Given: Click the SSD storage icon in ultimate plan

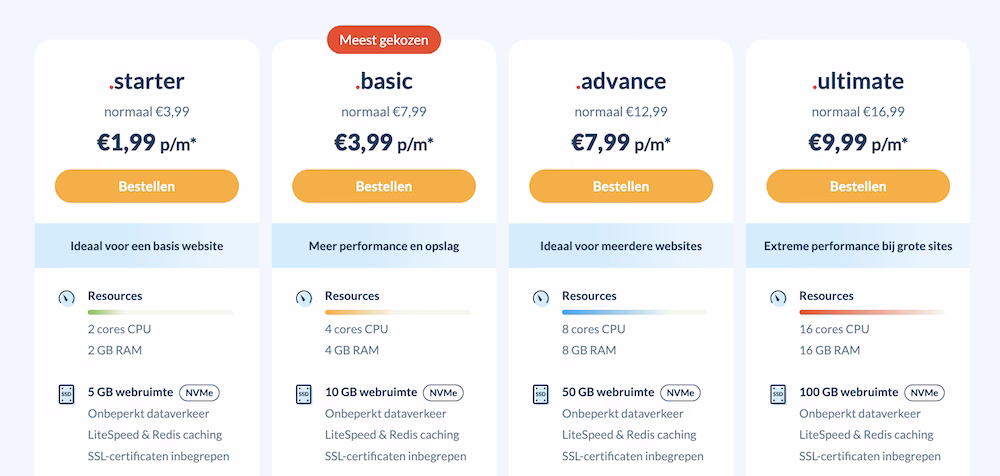Looking at the screenshot, I should pyautogui.click(x=778, y=394).
